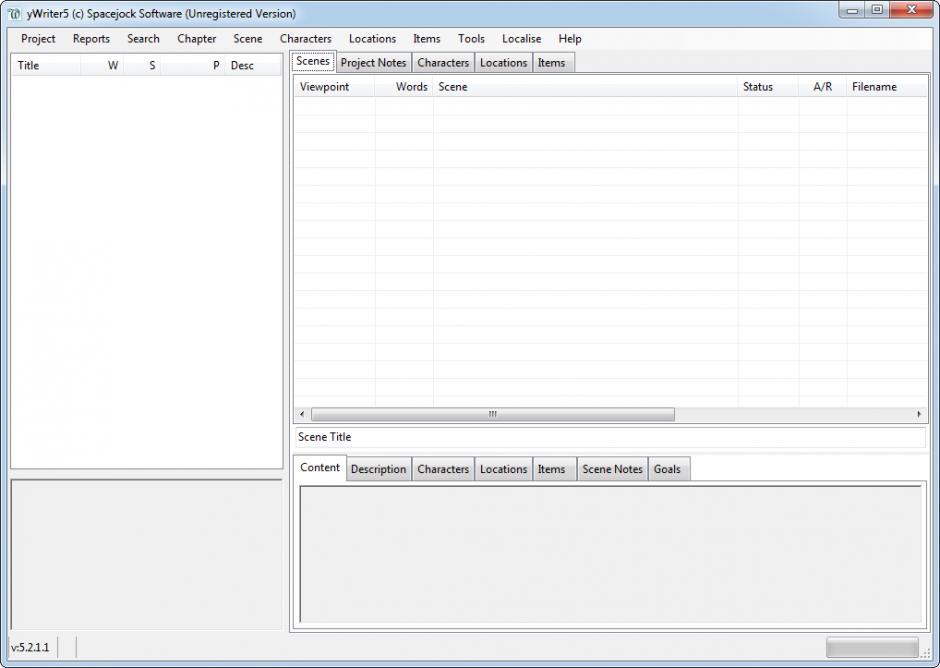Viewport: 940px width, 668px height.
Task: Click inside the scene content text area
Action: coord(610,554)
